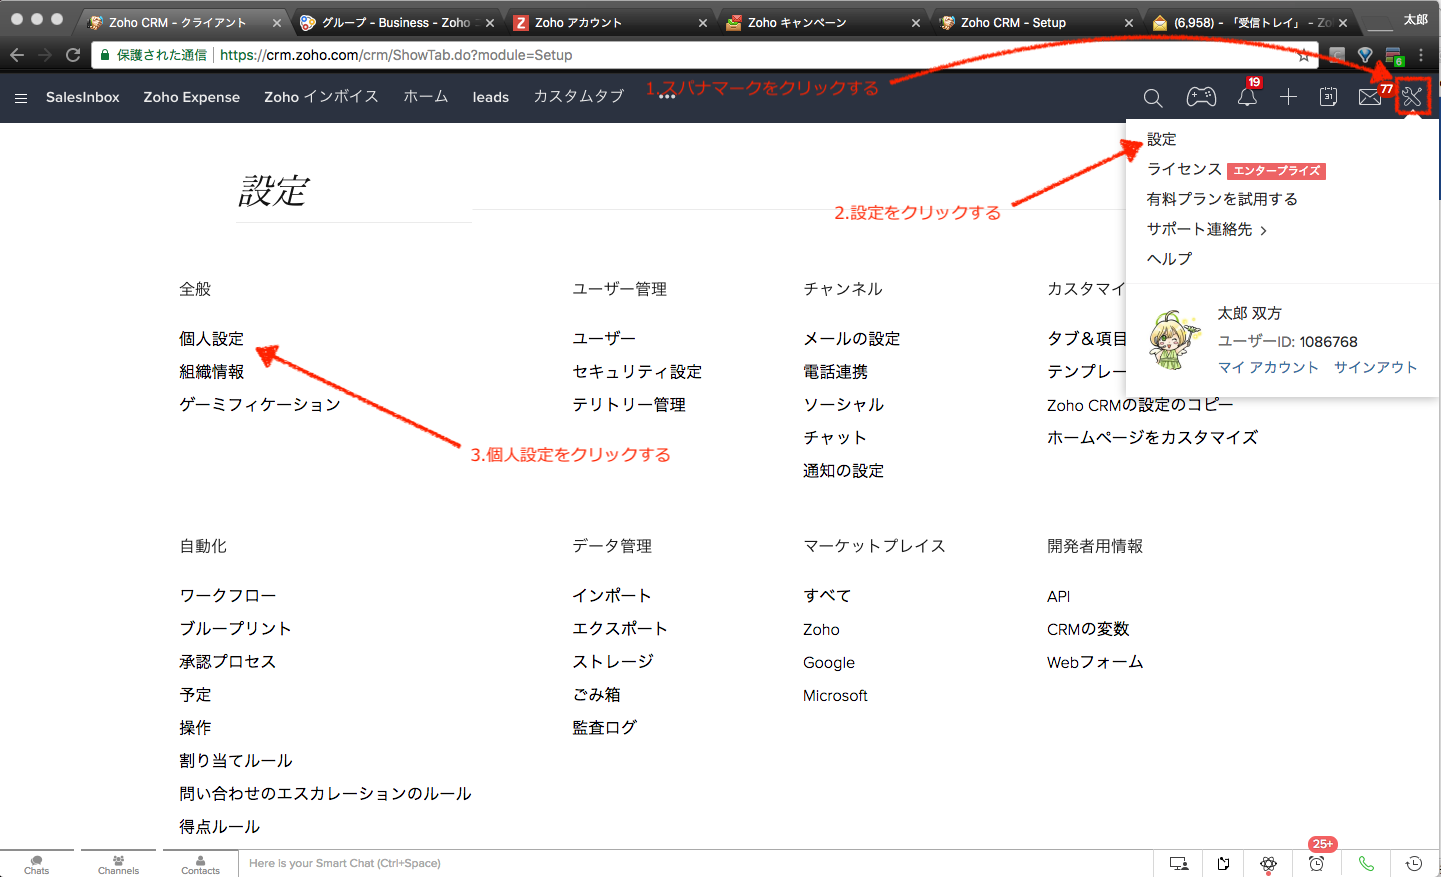The height and width of the screenshot is (877, 1441).
Task: Select 設定 in the tools dropdown menu
Action: tap(1162, 139)
